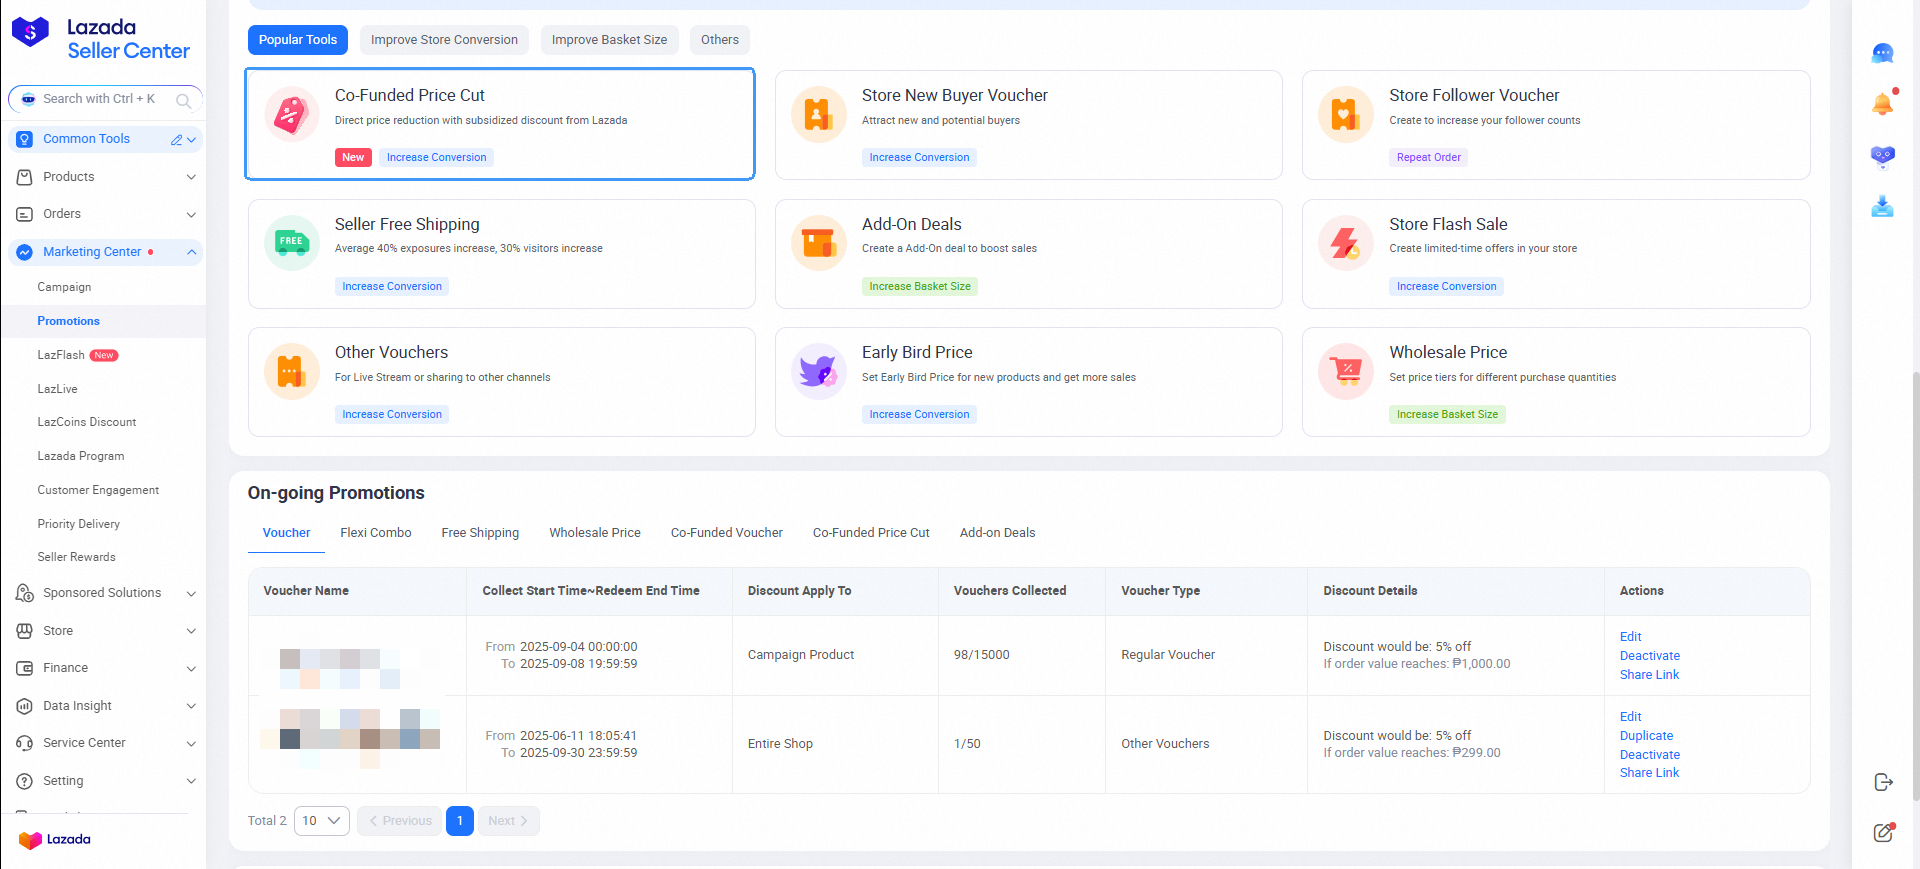Click Duplicate for the Entire Shop voucher
Screen dimensions: 1920x869
pyautogui.click(x=1646, y=736)
